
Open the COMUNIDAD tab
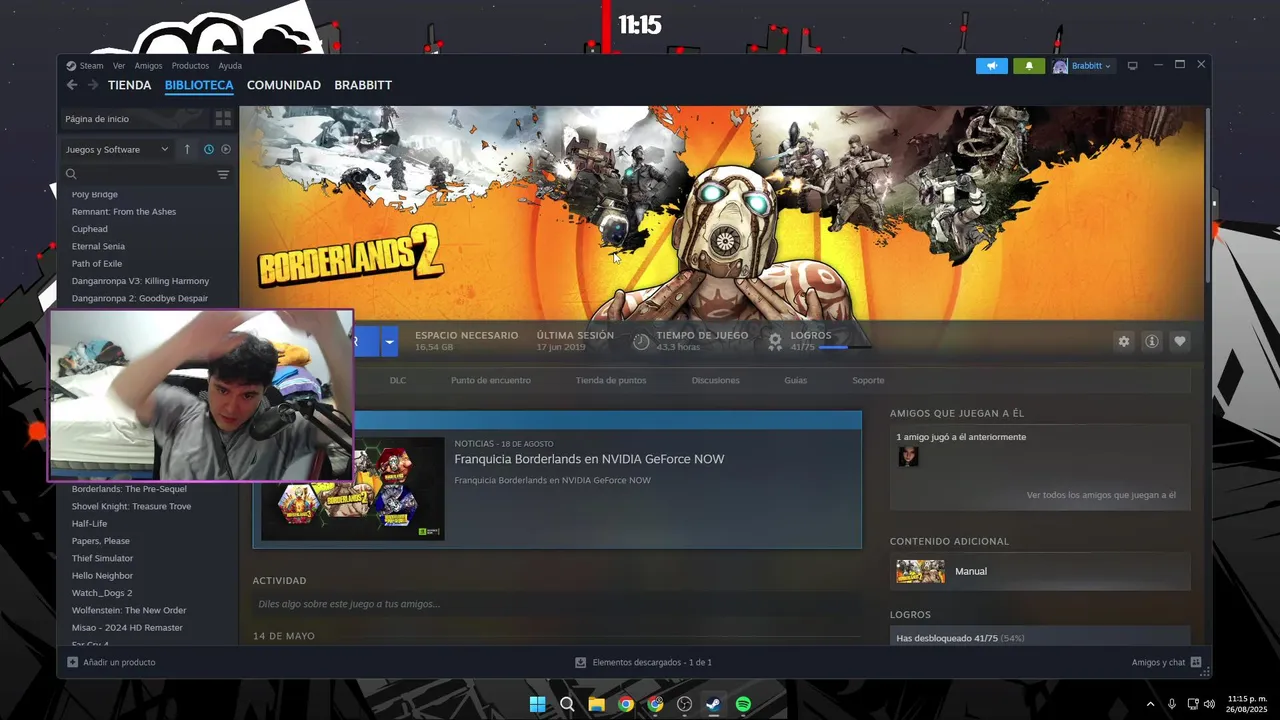pyautogui.click(x=284, y=85)
